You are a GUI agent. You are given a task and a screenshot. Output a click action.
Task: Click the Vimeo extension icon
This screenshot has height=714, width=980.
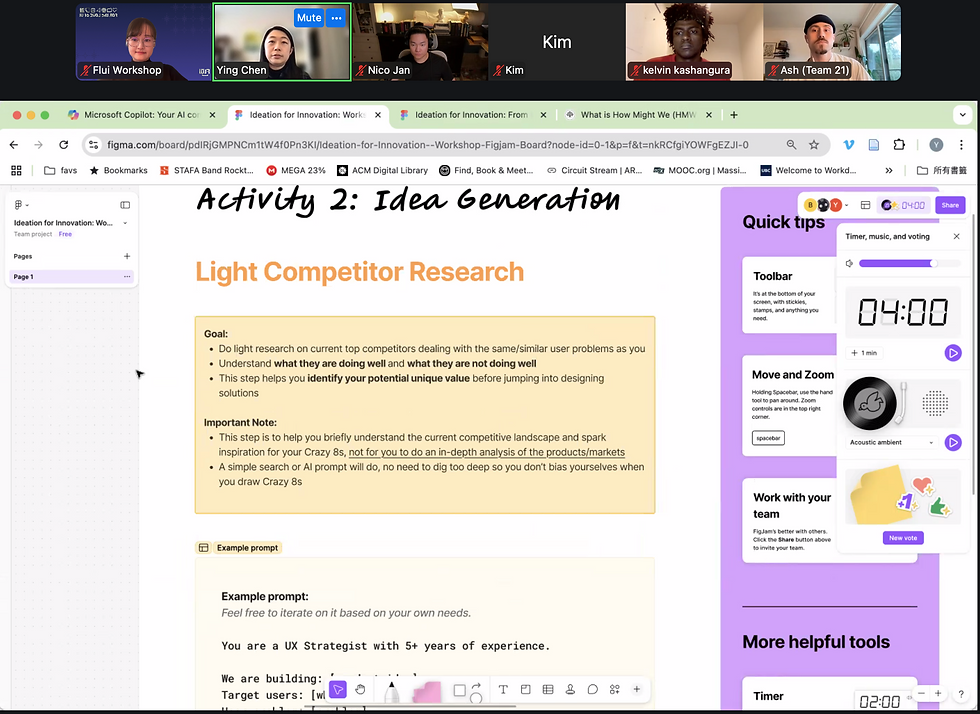click(x=849, y=144)
